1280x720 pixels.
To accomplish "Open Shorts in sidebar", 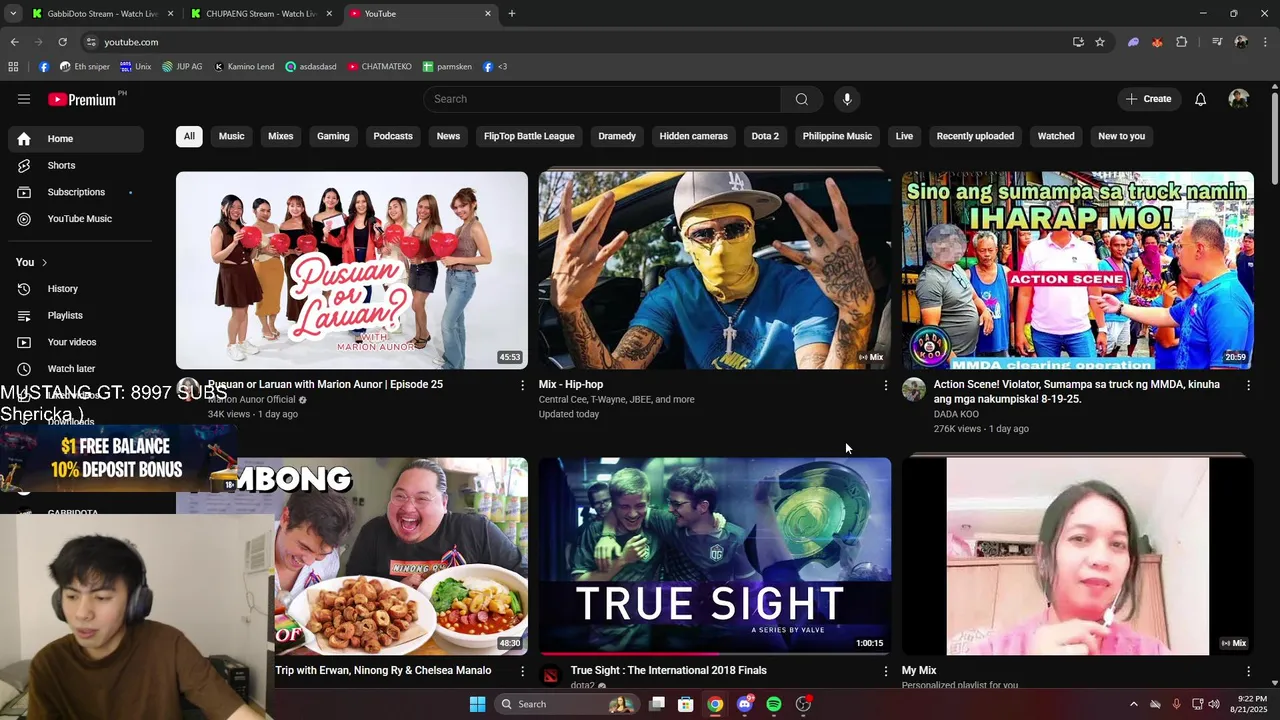I will click(76, 165).
